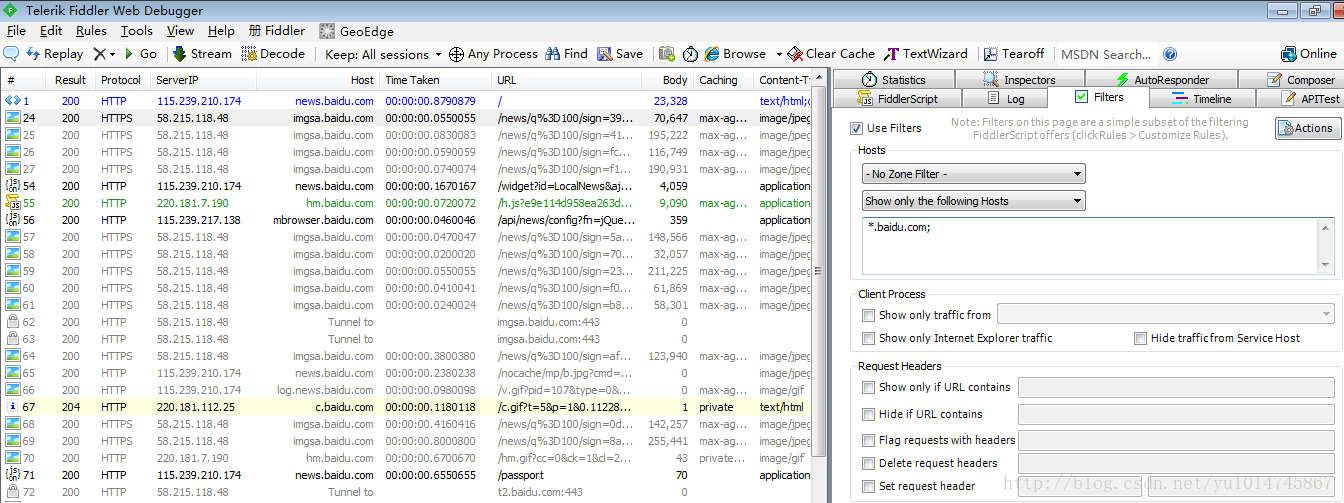Select session 1 news.baidu.com row
1344x503 pixels.
(406, 101)
